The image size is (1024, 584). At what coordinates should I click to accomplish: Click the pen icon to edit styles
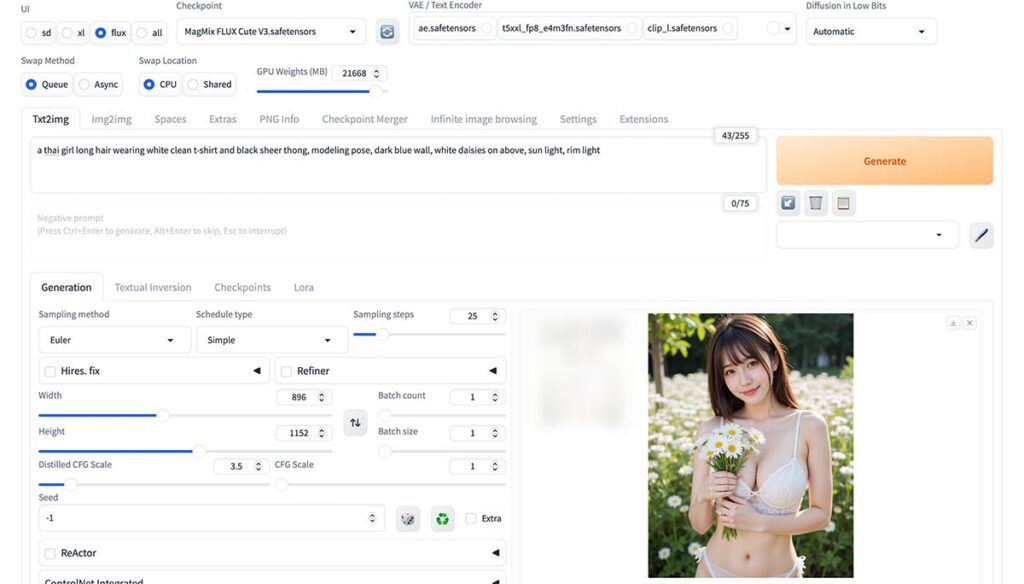tap(981, 235)
